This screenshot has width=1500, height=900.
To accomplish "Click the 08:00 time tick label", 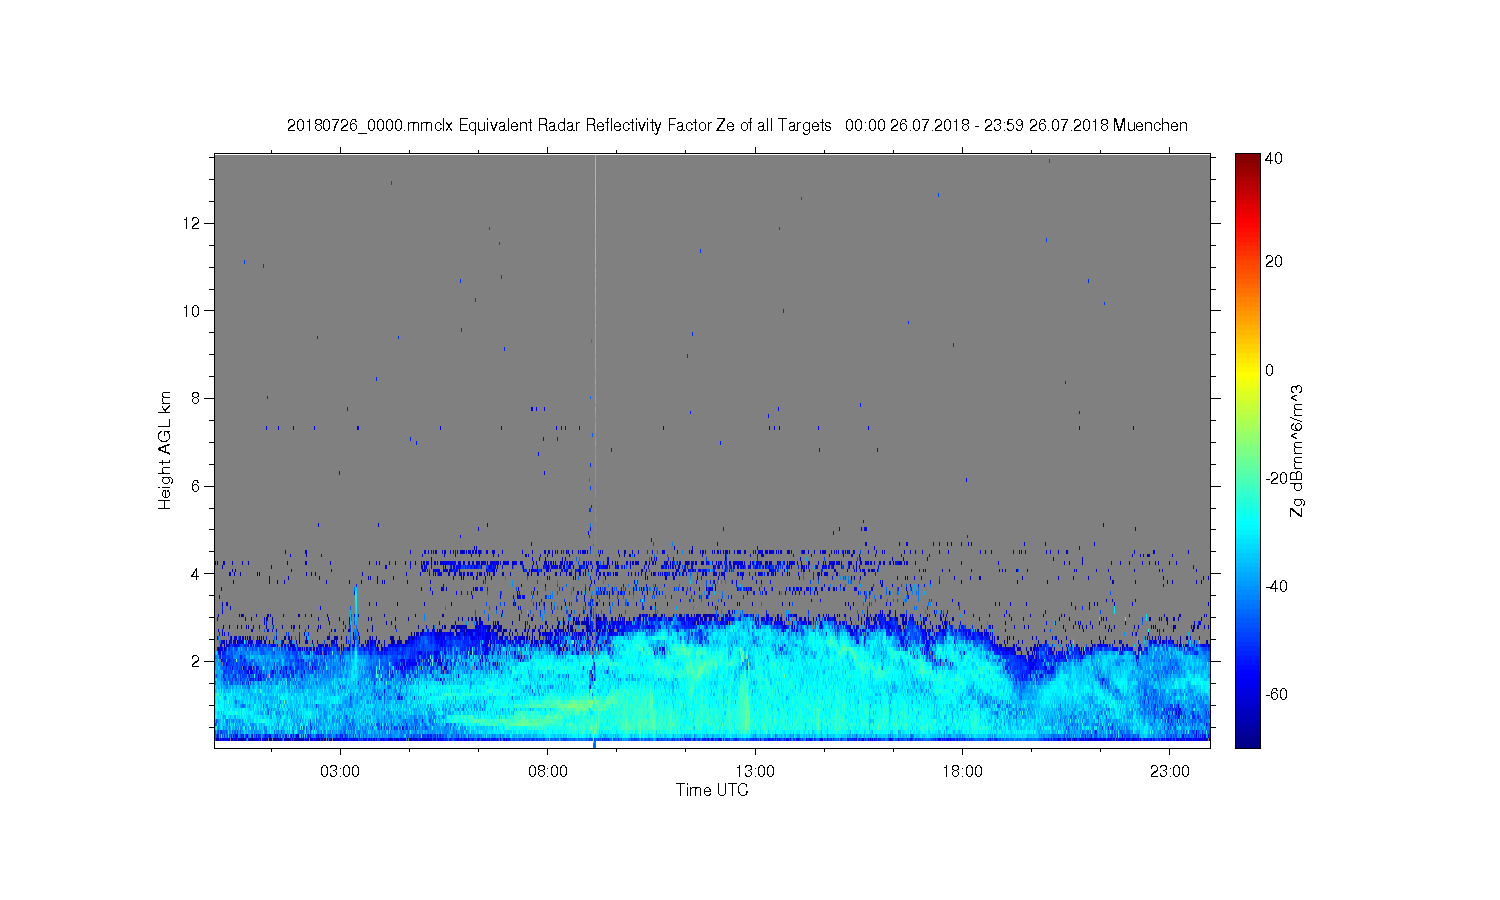I will 548,772.
